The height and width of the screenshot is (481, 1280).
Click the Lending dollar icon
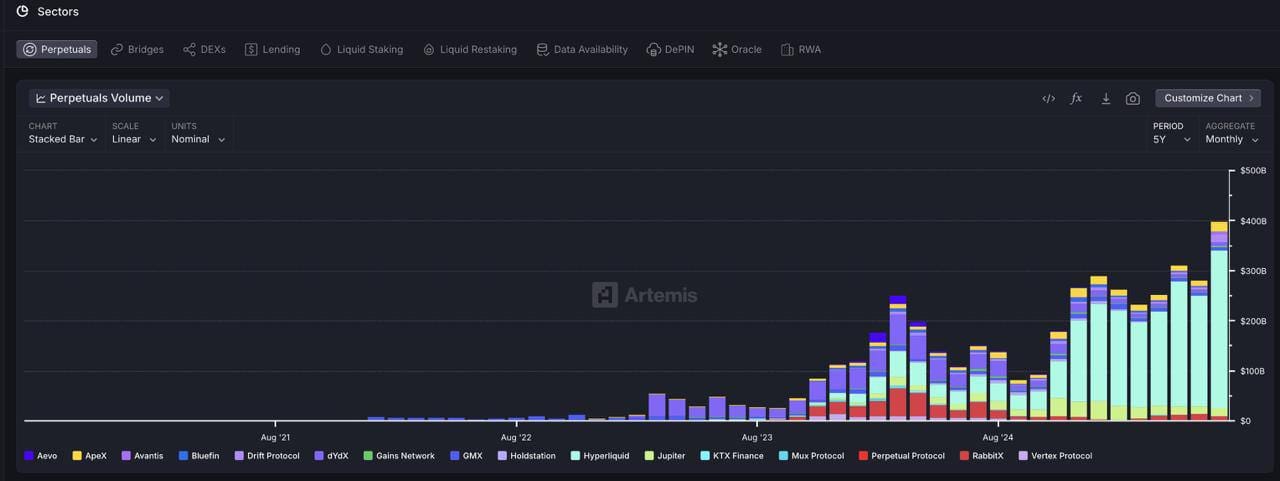(251, 49)
